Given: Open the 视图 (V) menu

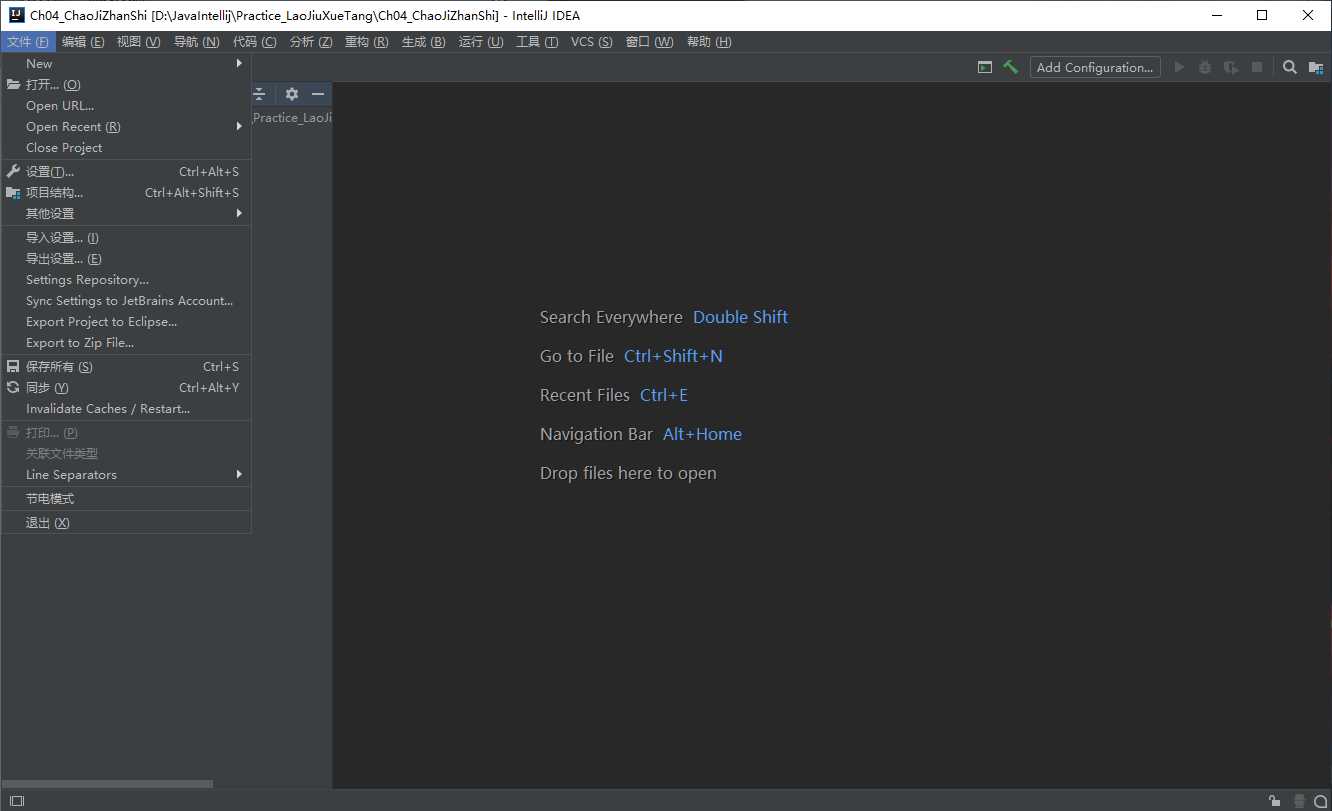Looking at the screenshot, I should [x=138, y=41].
